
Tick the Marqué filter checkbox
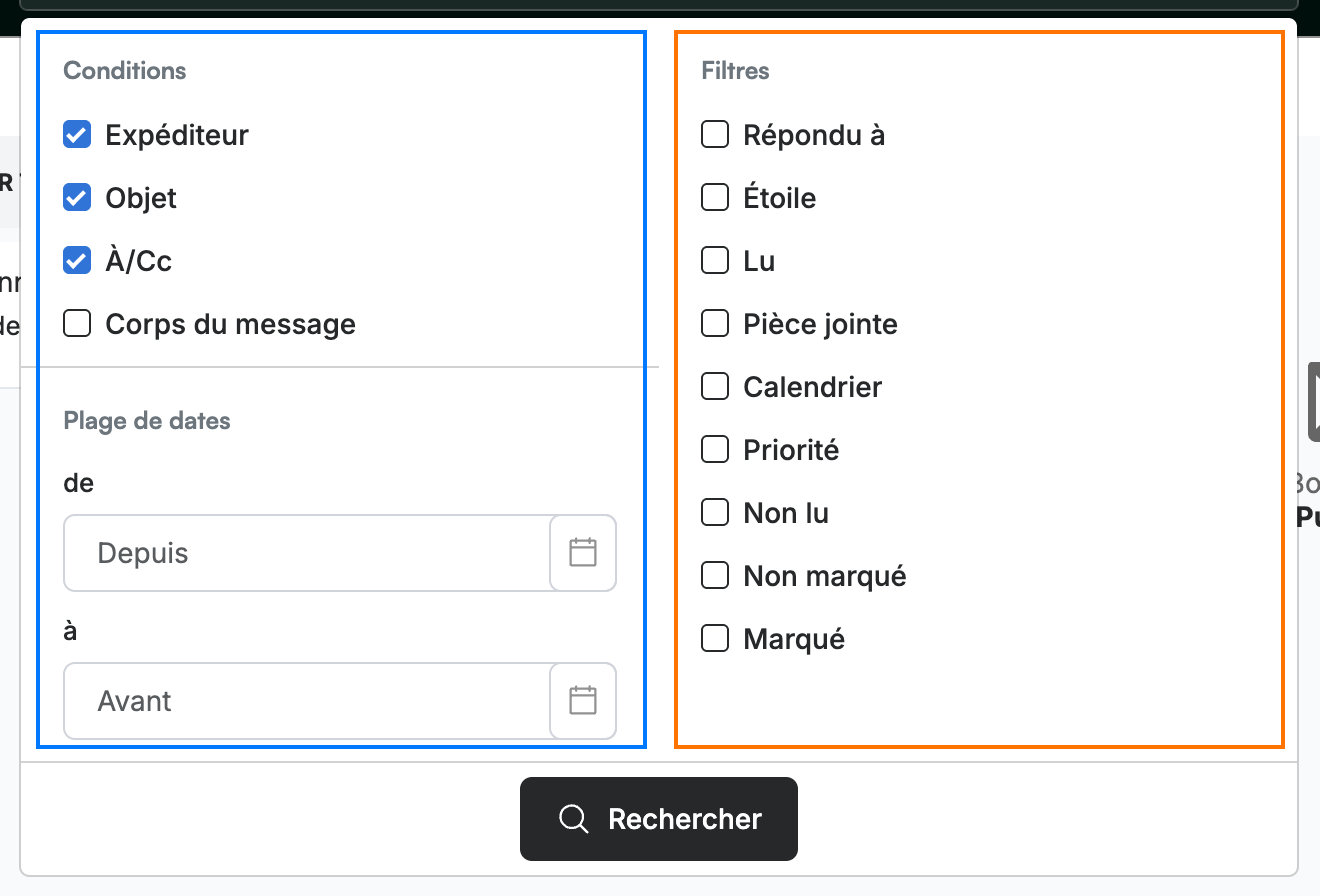pyautogui.click(x=715, y=638)
